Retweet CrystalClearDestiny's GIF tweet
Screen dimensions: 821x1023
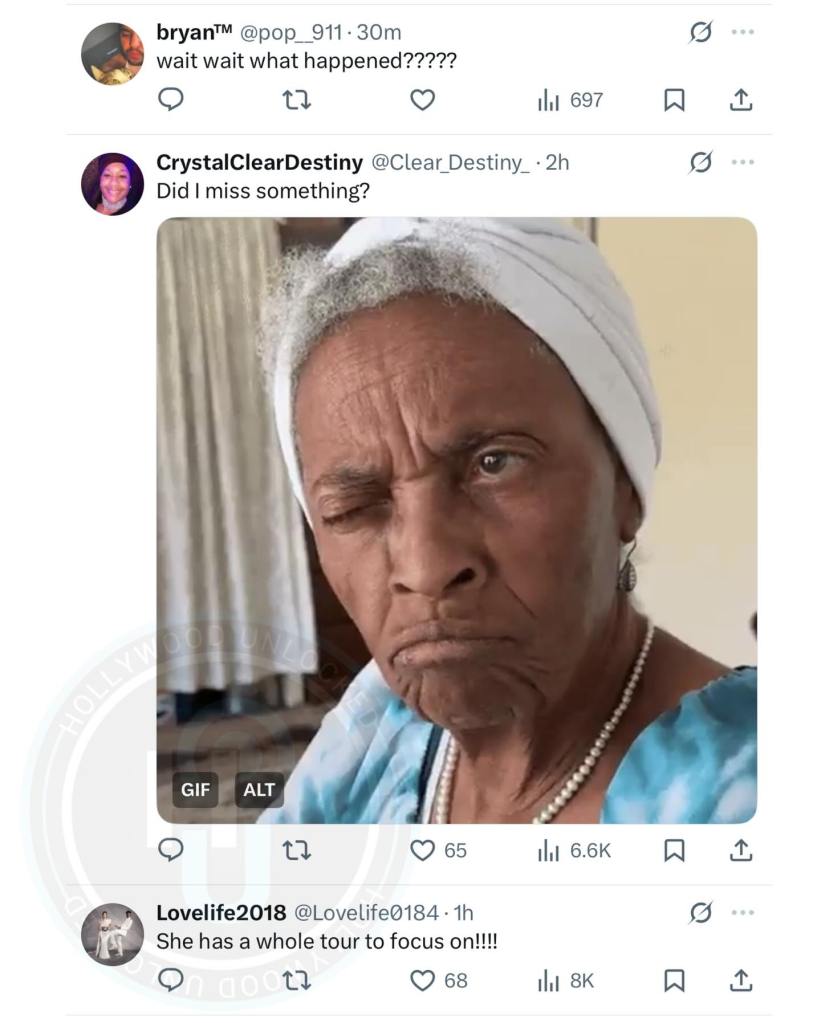tap(297, 850)
